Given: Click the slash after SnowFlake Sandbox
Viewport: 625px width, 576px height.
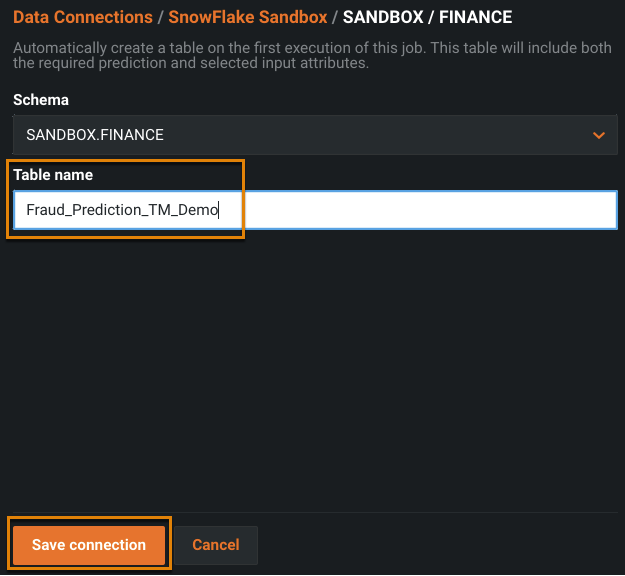Looking at the screenshot, I should pyautogui.click(x=335, y=17).
